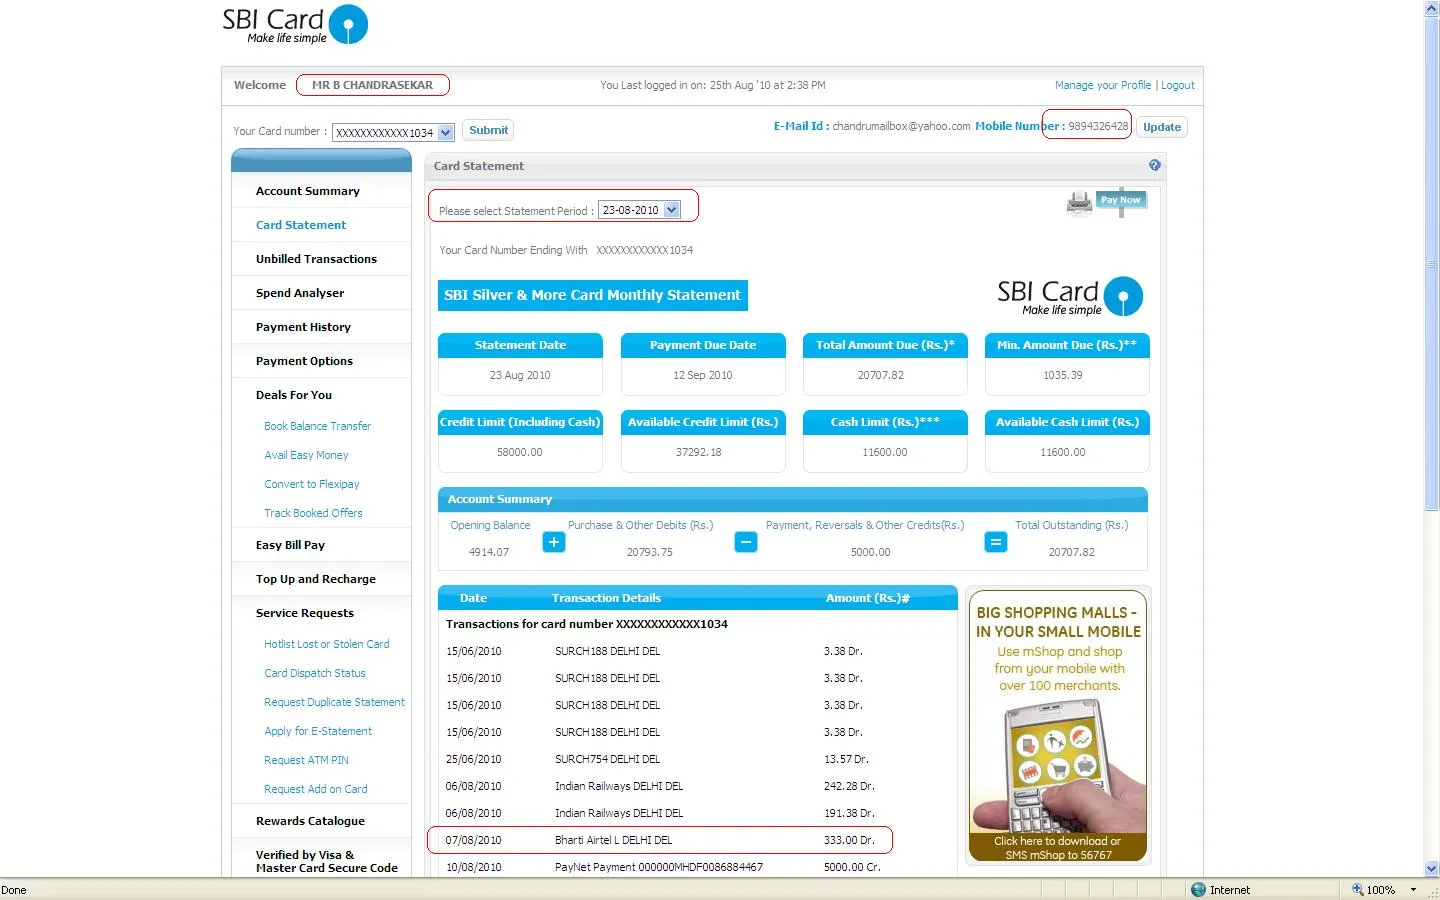This screenshot has height=900, width=1440.
Task: Open the card number dropdown
Action: (446, 132)
